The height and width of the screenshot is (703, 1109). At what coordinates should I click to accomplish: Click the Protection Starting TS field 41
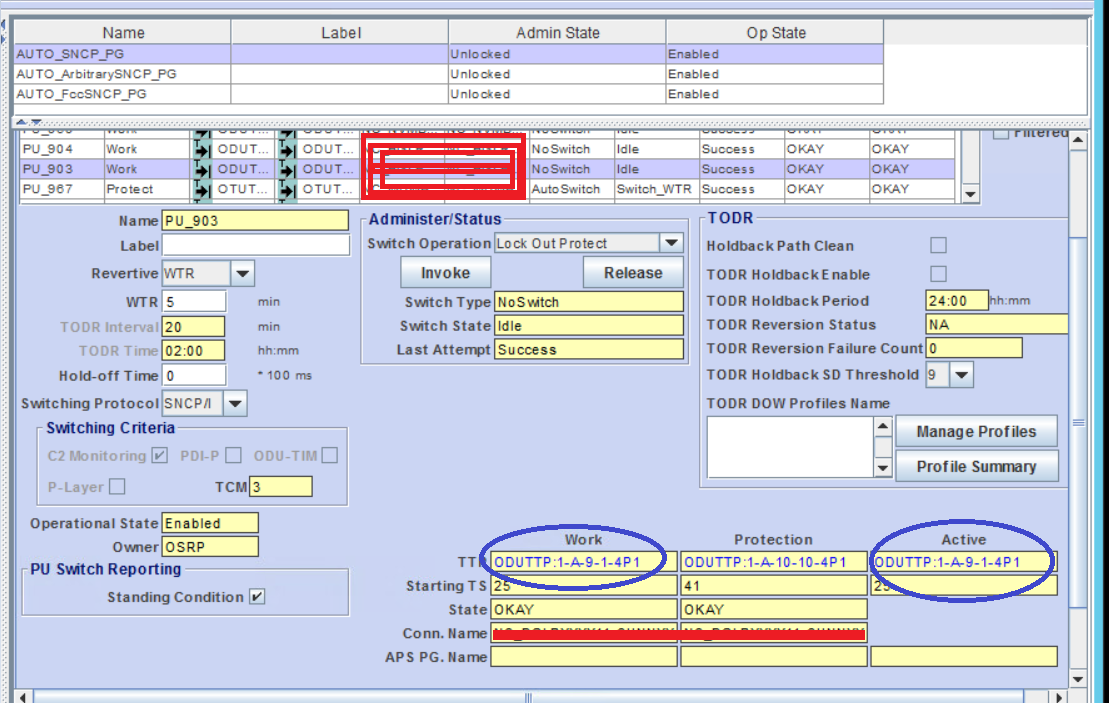(x=774, y=586)
